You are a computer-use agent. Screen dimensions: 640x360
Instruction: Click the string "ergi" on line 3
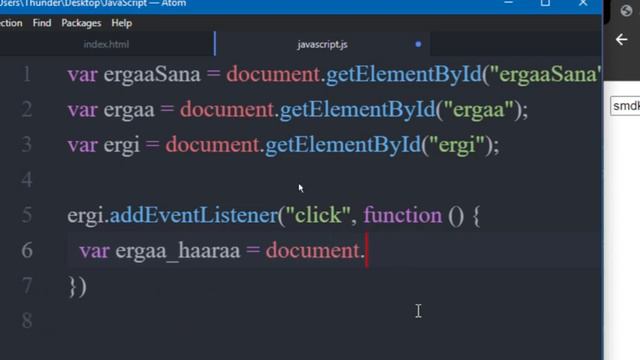(x=457, y=145)
